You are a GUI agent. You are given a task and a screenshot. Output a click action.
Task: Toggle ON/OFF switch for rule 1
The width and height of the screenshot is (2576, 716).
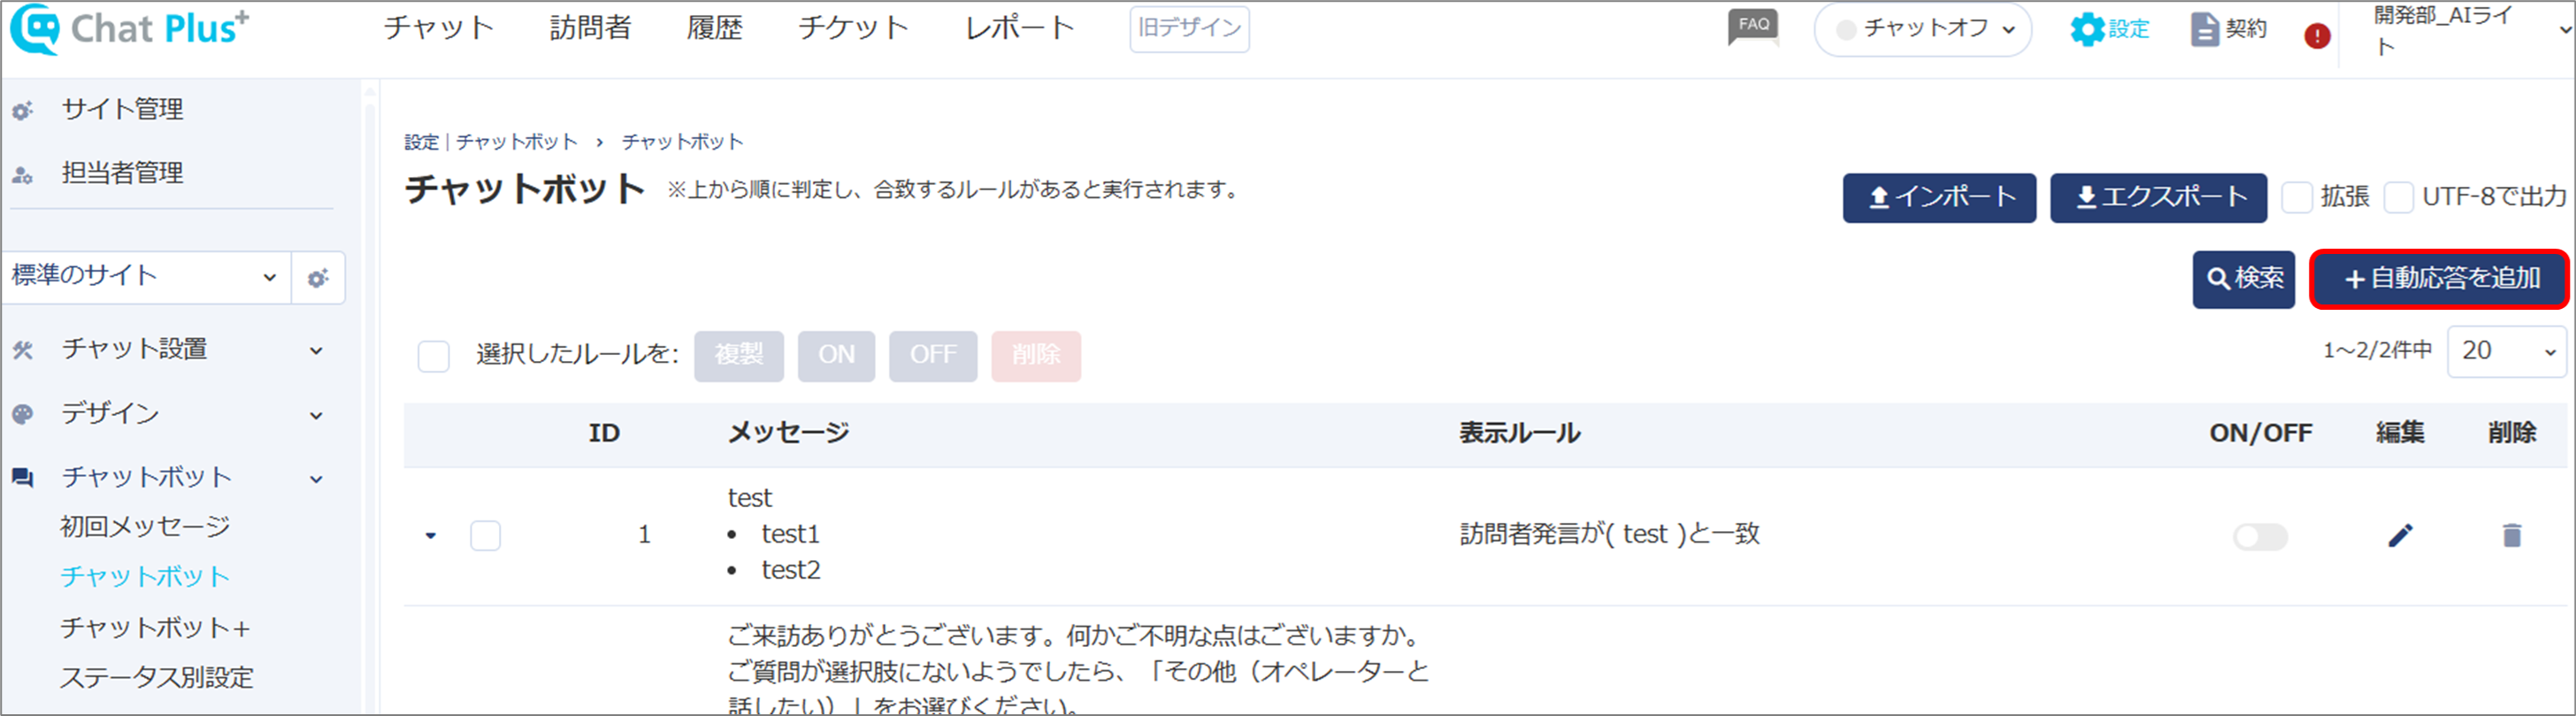2260,537
